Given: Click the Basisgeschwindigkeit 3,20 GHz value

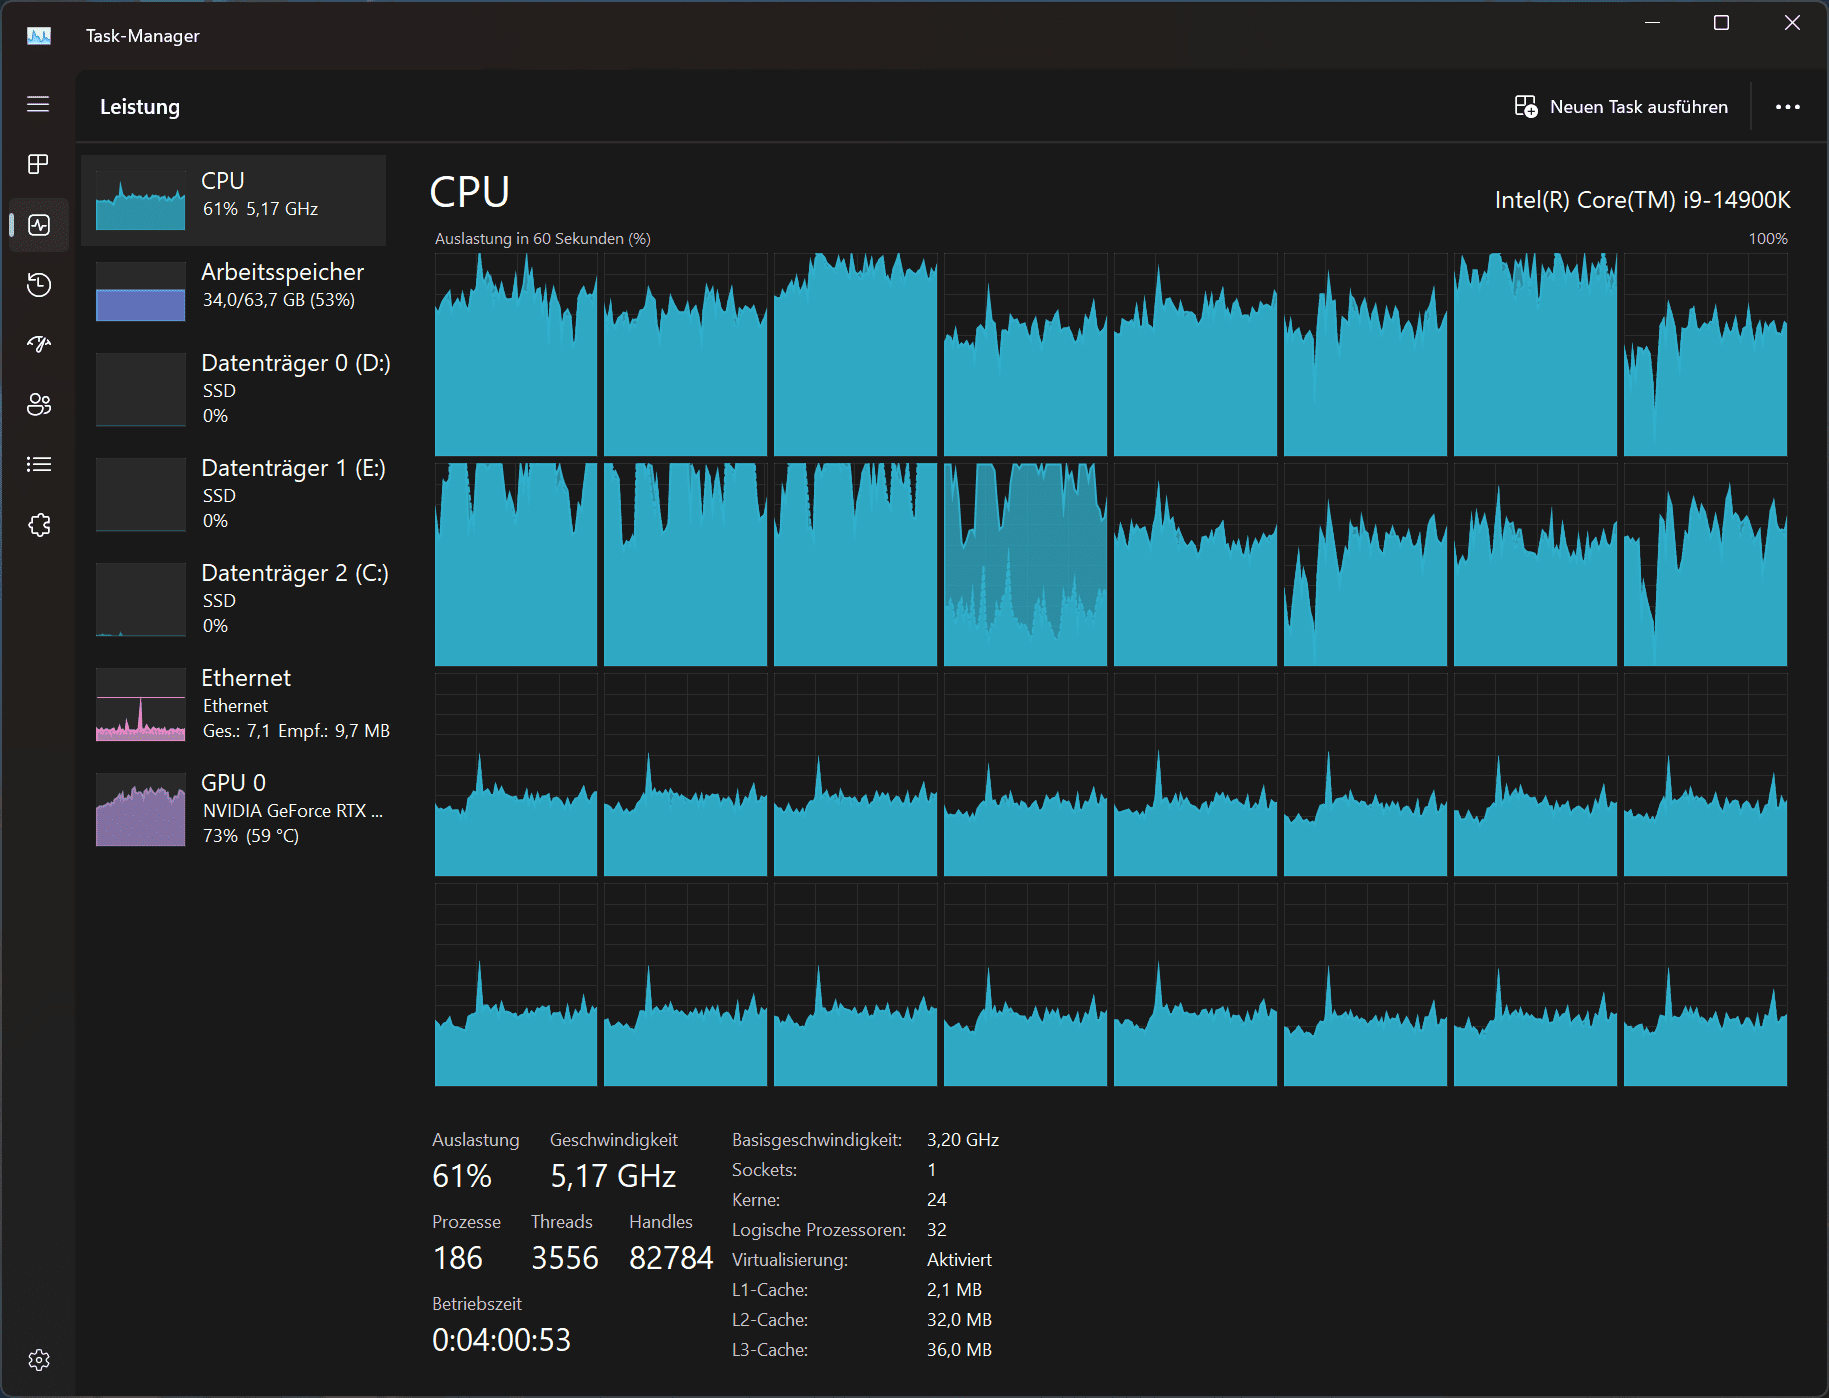Looking at the screenshot, I should pyautogui.click(x=963, y=1140).
